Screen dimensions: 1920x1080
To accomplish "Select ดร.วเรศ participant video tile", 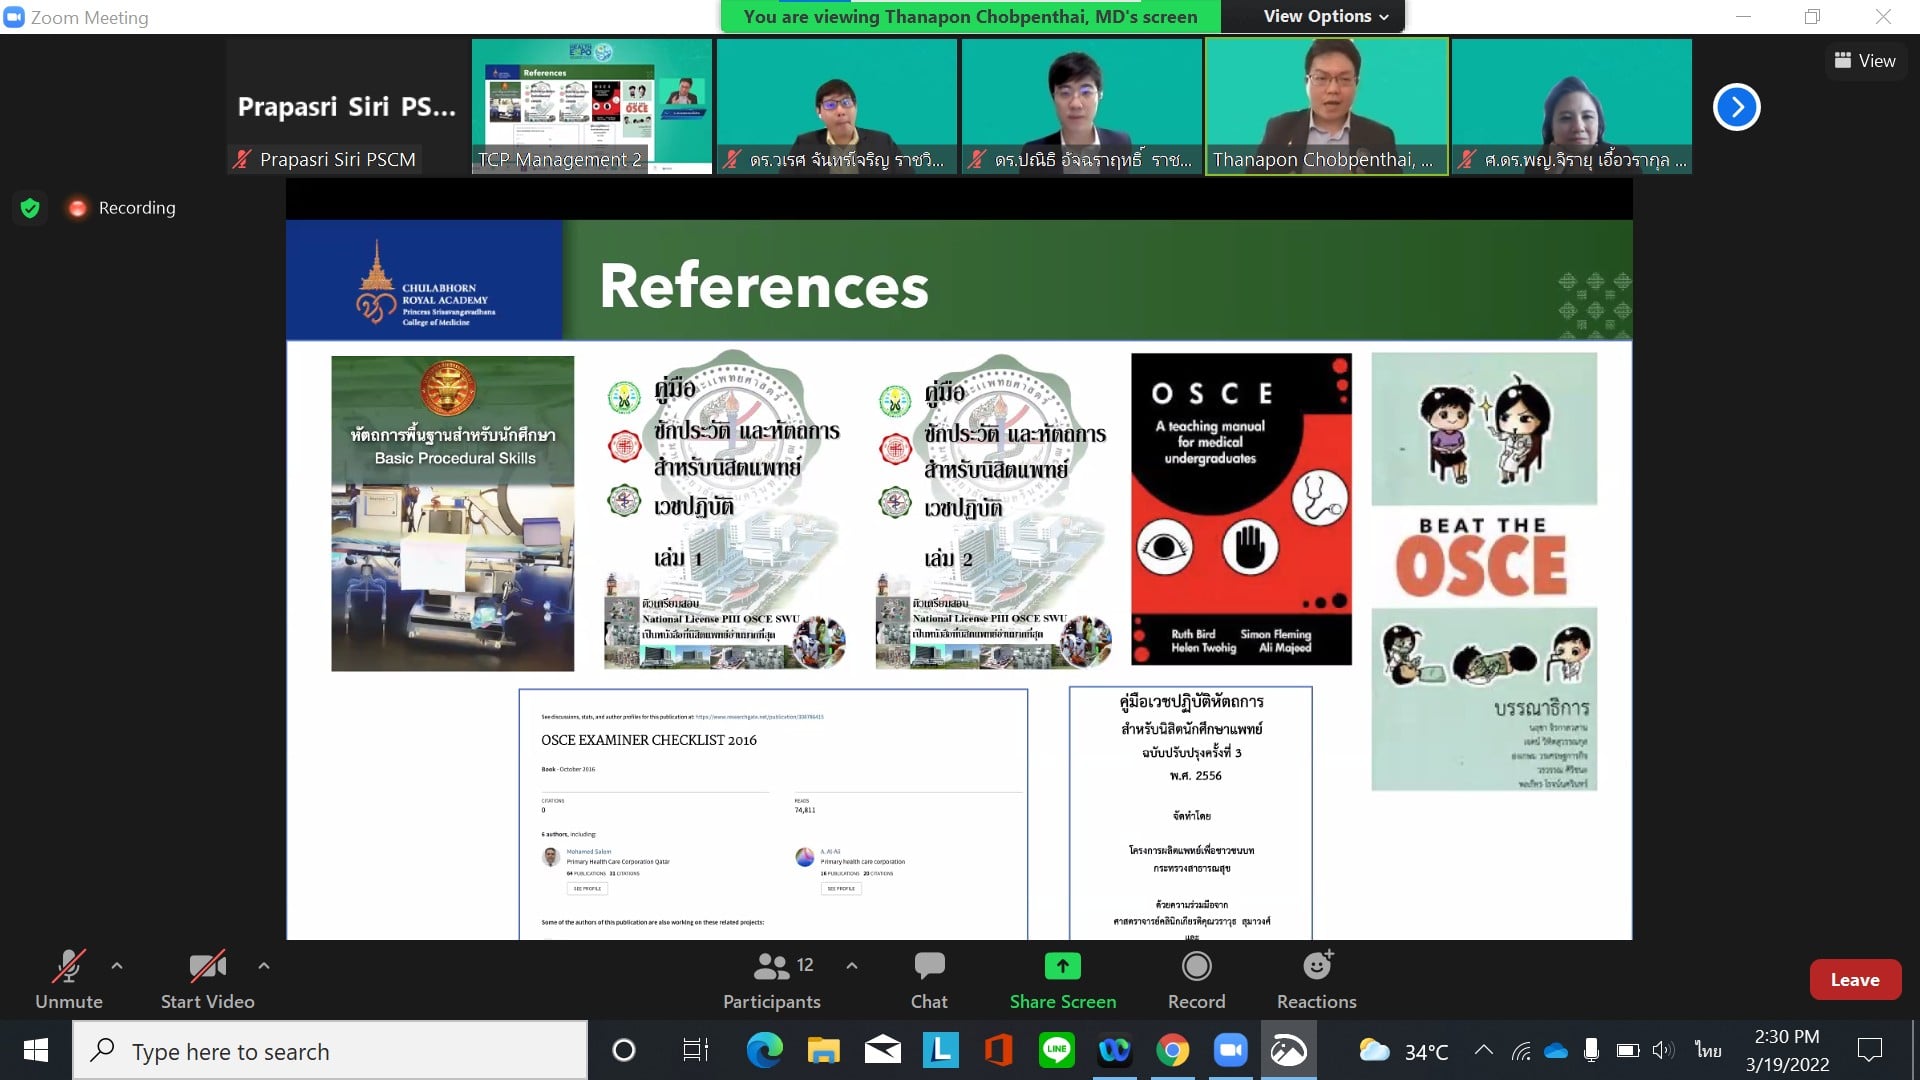I will tap(837, 107).
